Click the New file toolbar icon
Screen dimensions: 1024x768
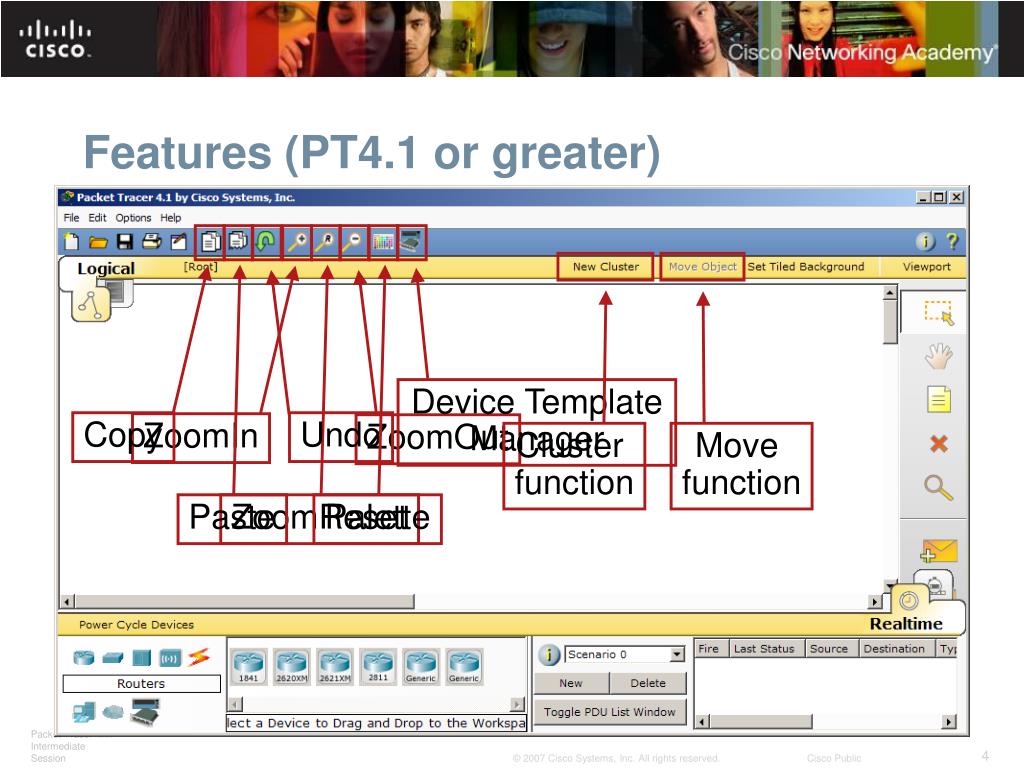pos(72,242)
